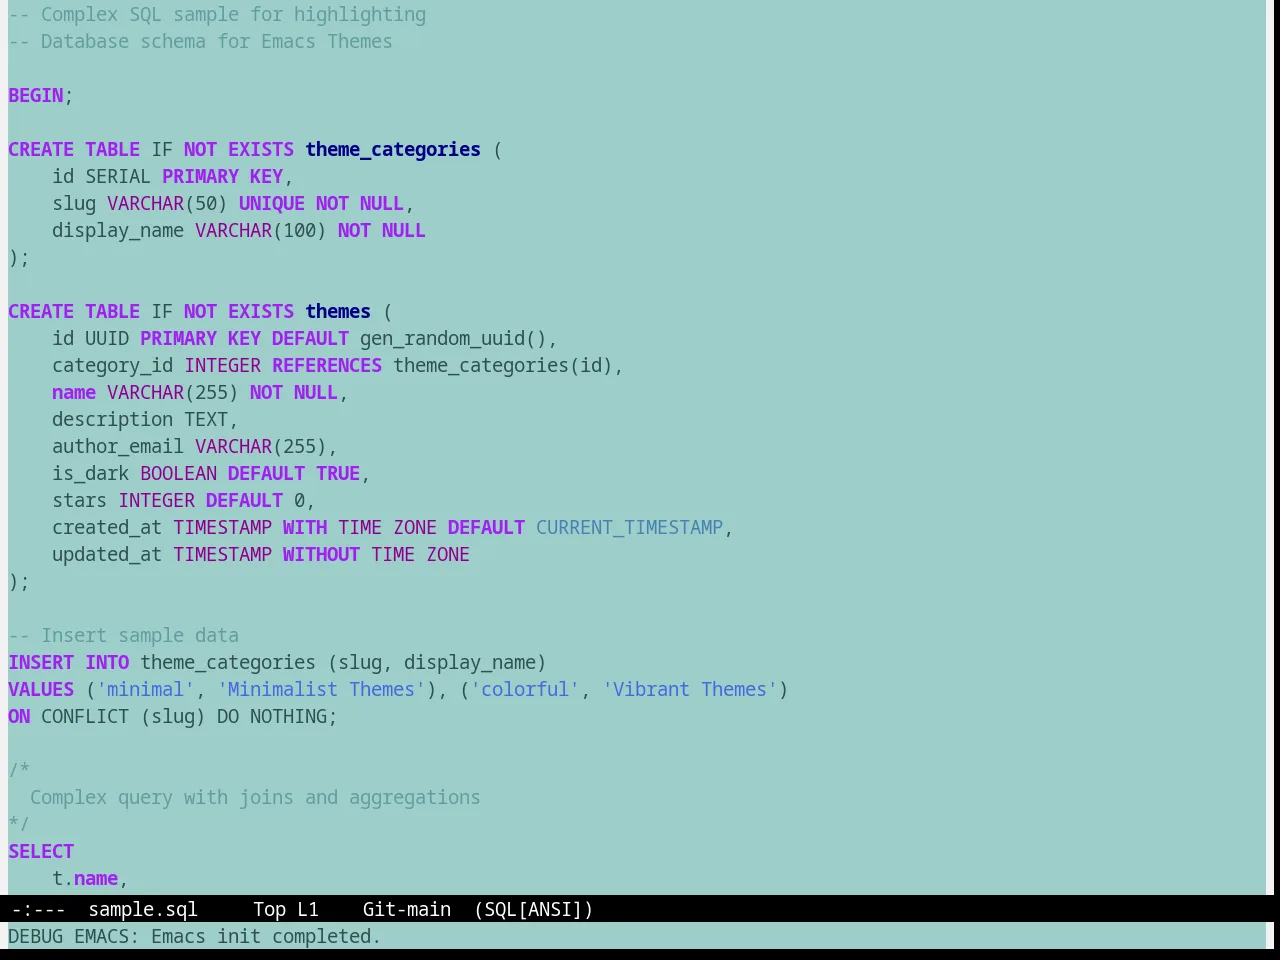Click CURRENT_TIMESTAMP on created_at line
The height and width of the screenshot is (960, 1280).
tap(629, 527)
